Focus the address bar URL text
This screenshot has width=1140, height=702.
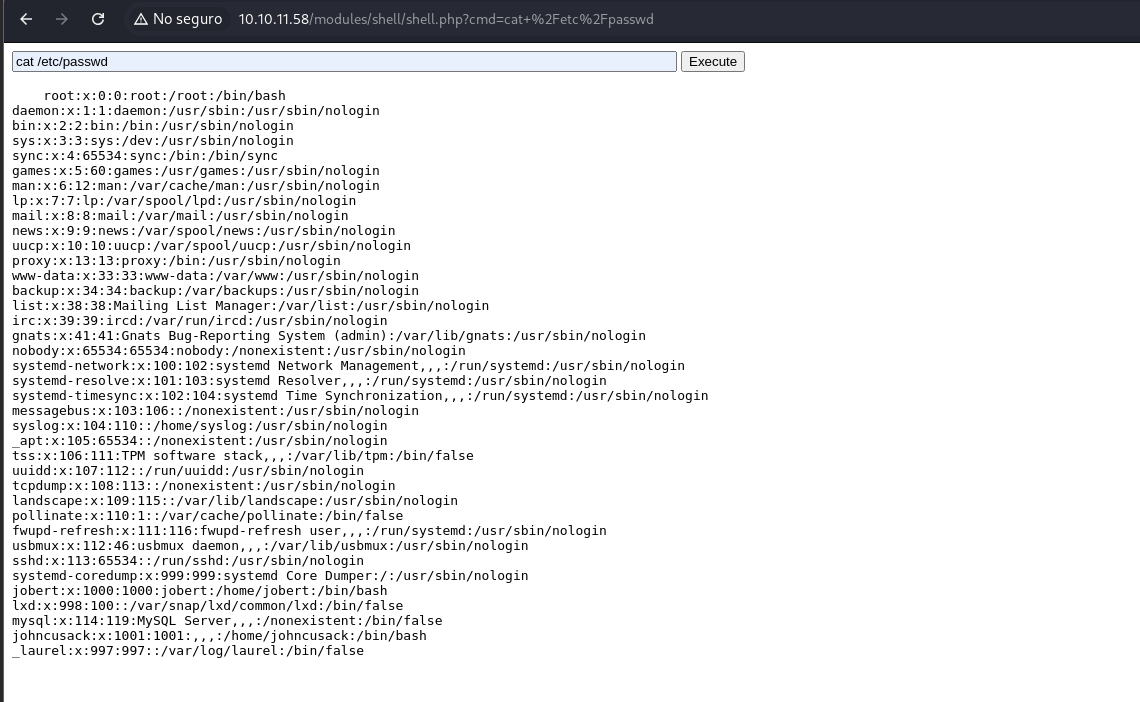coord(446,19)
